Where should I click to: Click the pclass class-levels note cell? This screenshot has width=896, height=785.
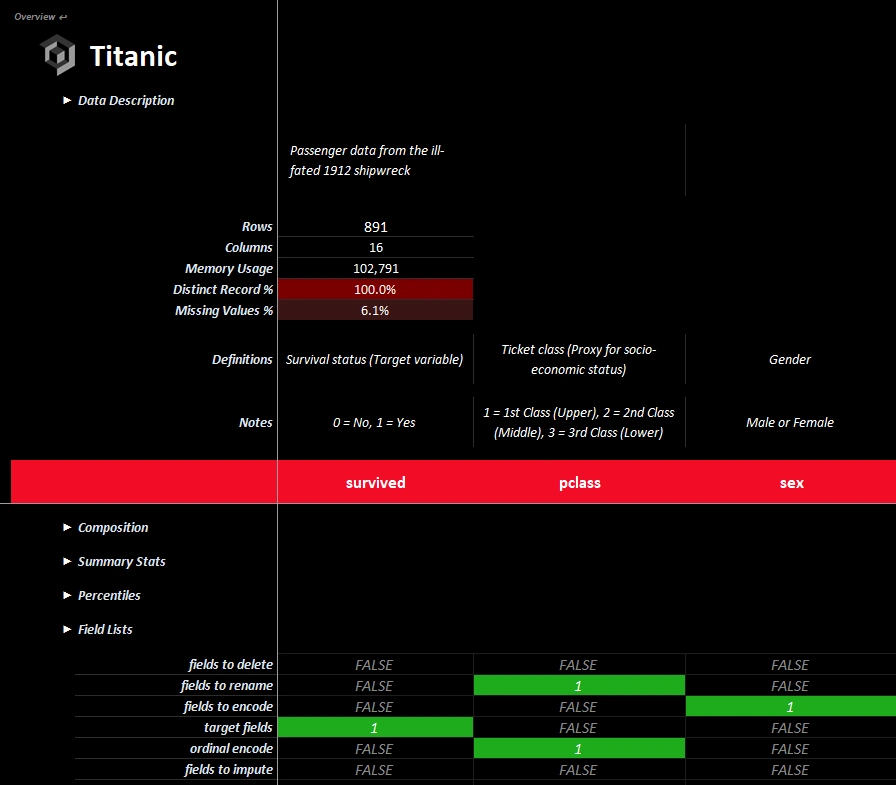pos(579,422)
